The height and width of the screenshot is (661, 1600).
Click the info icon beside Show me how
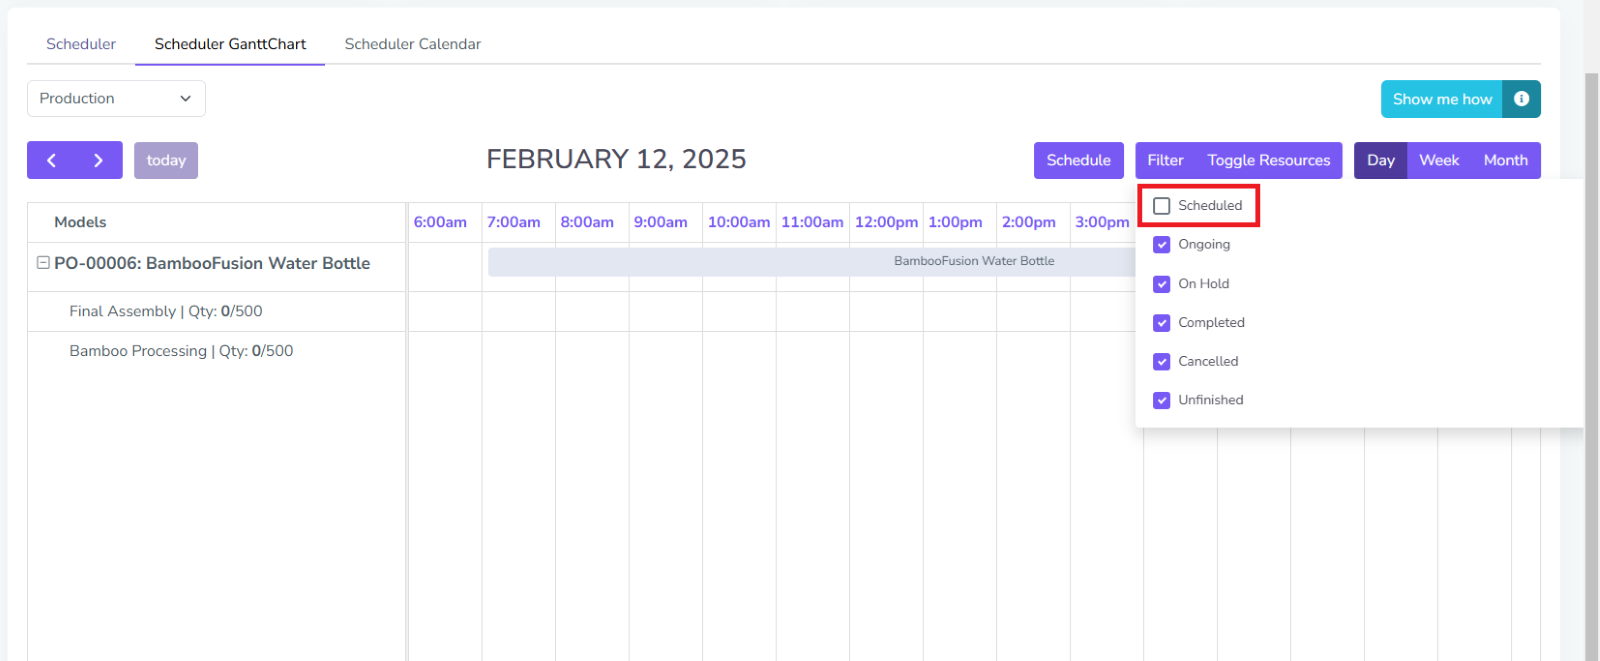pyautogui.click(x=1521, y=99)
